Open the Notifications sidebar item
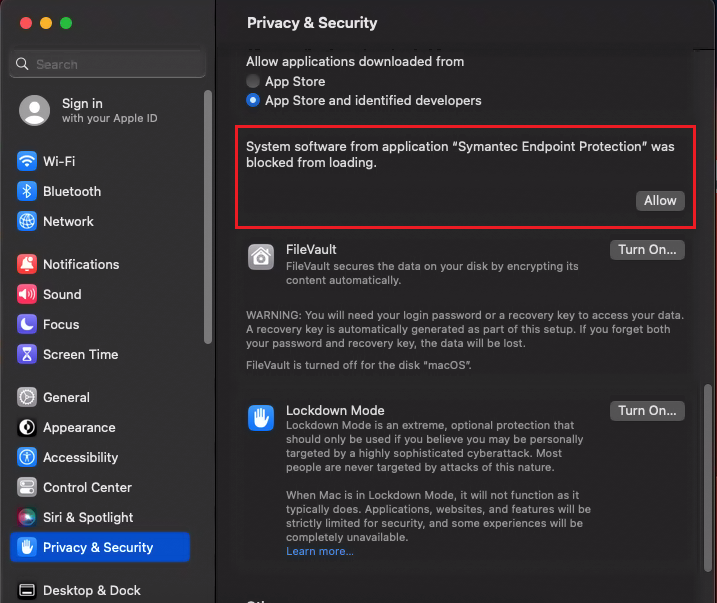This screenshot has height=603, width=717. (x=100, y=264)
